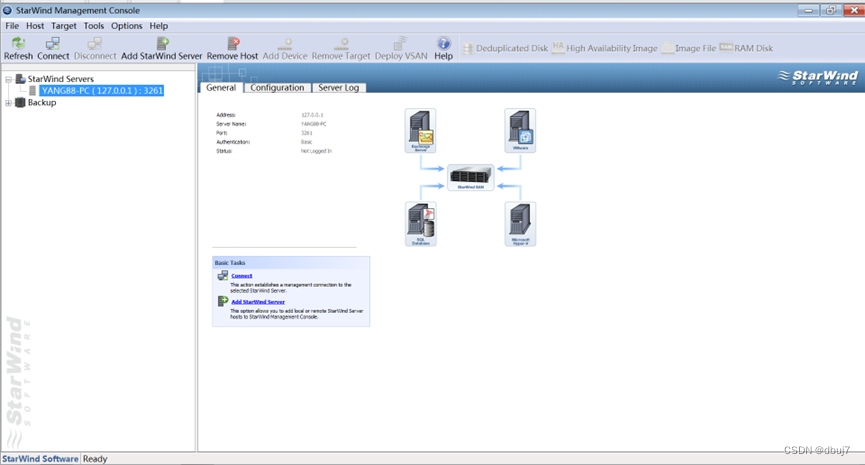
Task: Open the Help menu
Action: click(159, 26)
